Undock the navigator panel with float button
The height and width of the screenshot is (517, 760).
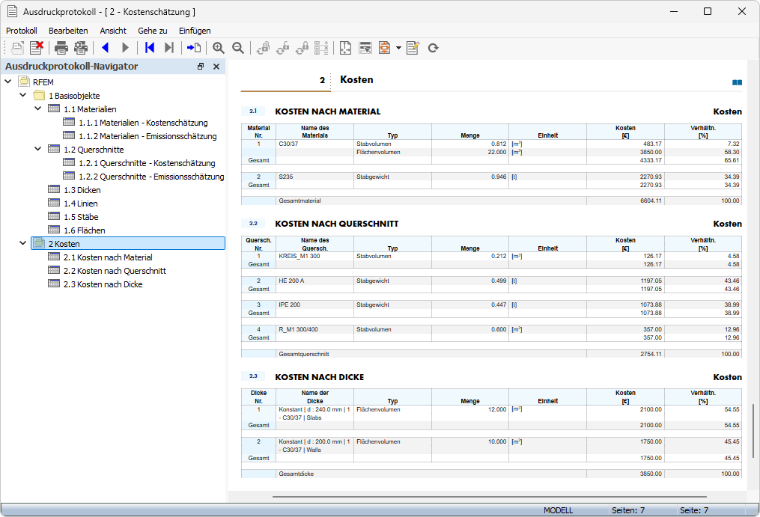201,66
